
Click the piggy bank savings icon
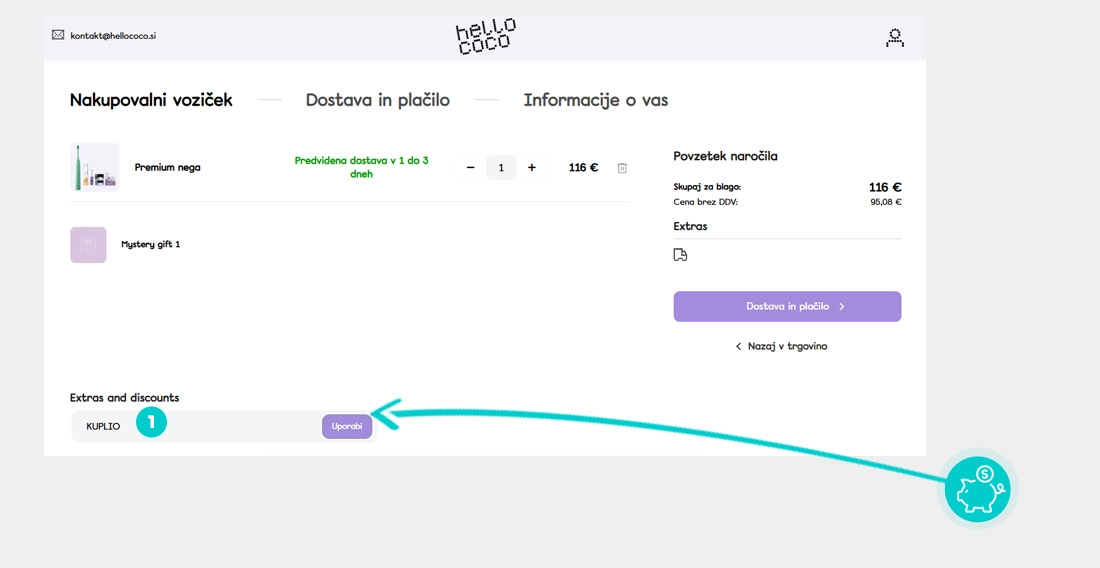(x=977, y=488)
